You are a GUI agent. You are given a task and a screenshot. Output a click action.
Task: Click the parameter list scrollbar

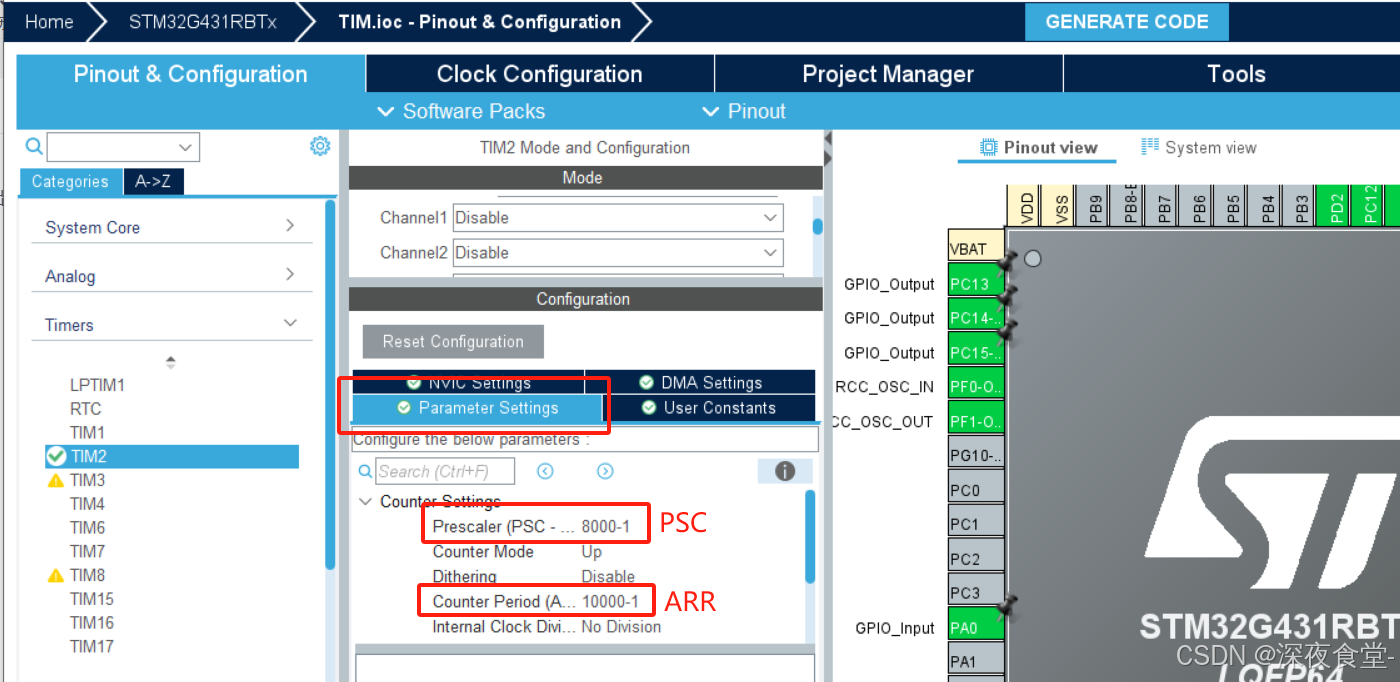(810, 535)
